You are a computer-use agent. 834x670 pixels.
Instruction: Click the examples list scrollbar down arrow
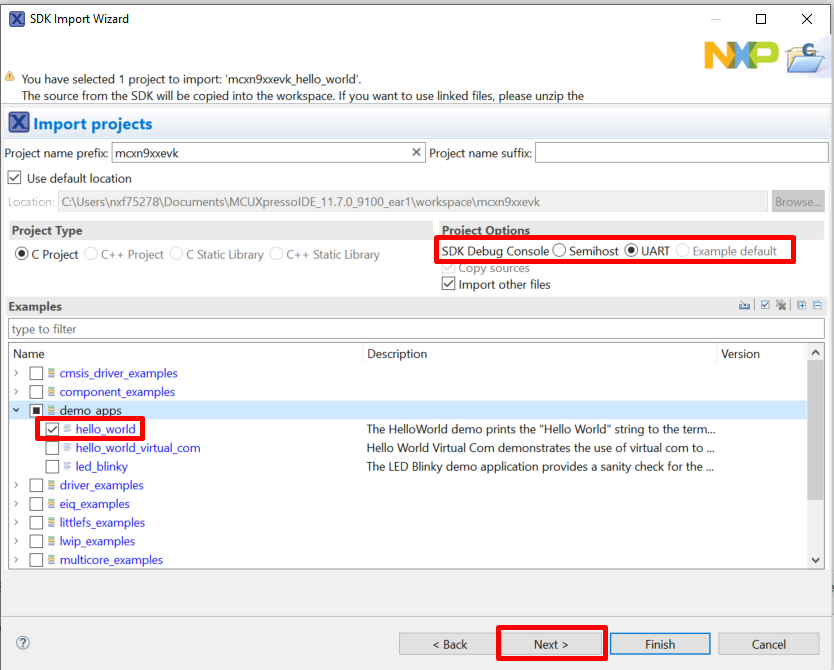(816, 561)
